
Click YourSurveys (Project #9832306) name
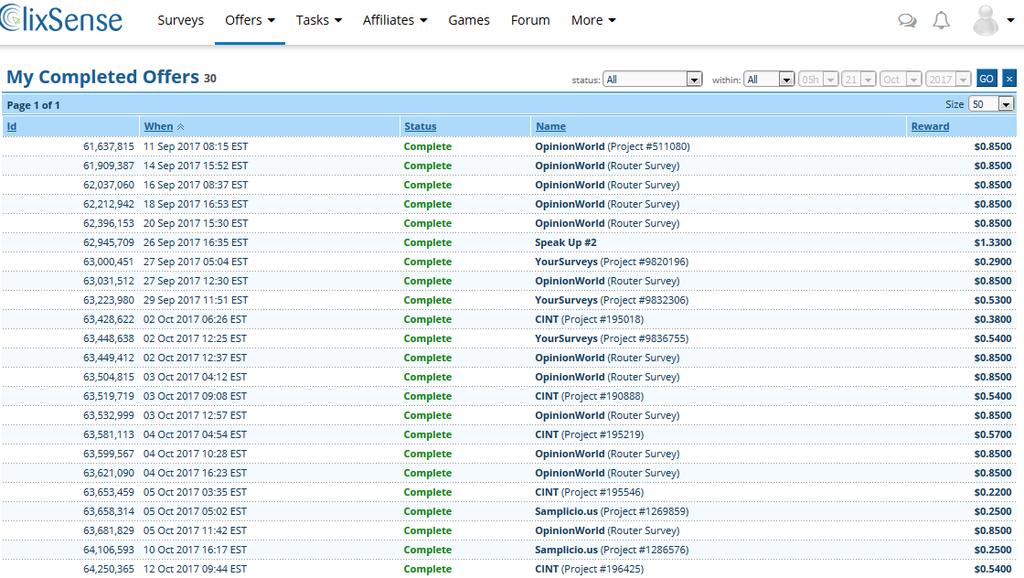[611, 300]
